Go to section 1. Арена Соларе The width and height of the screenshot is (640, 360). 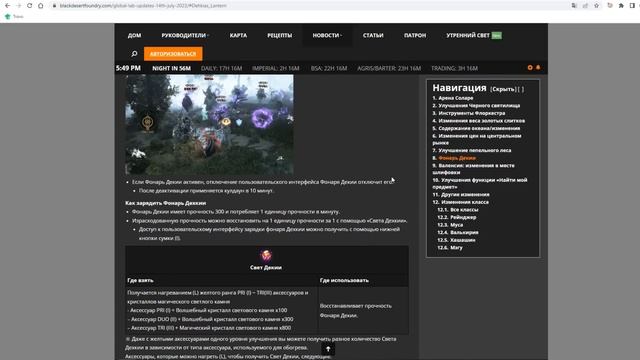(453, 98)
